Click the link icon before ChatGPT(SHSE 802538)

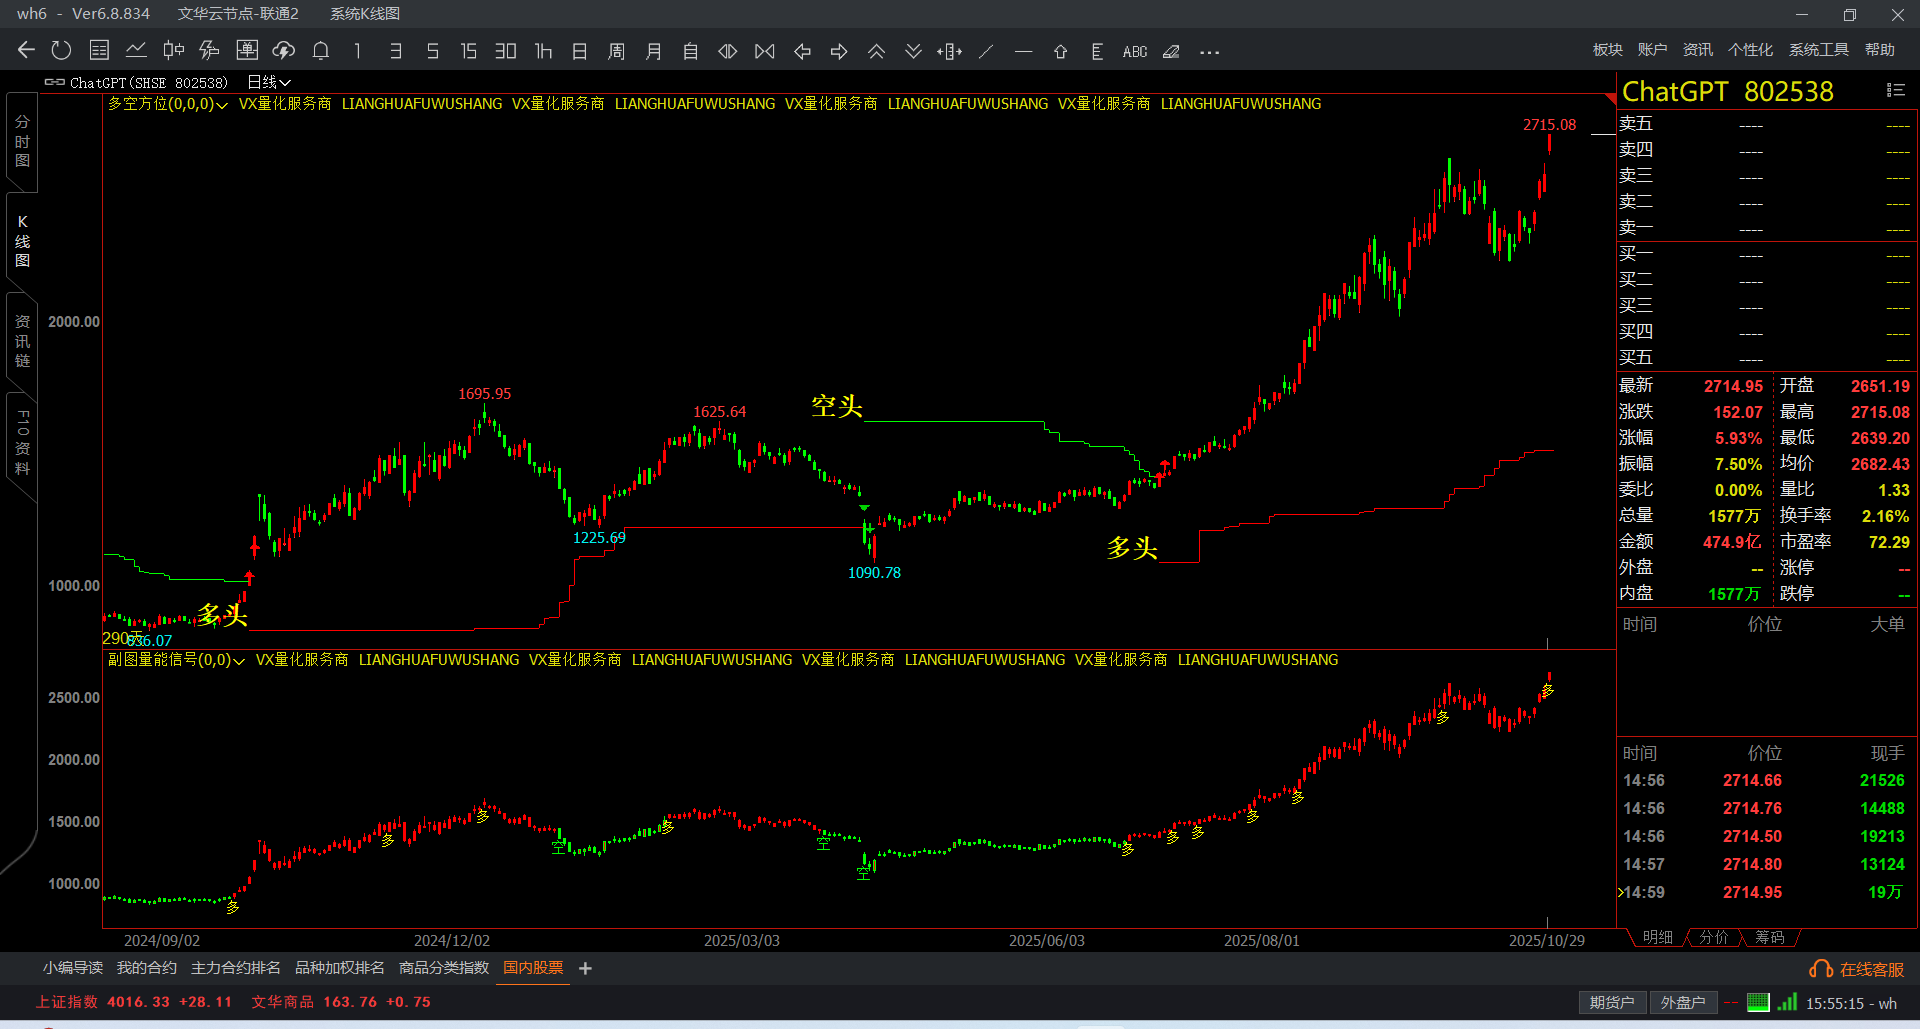55,82
